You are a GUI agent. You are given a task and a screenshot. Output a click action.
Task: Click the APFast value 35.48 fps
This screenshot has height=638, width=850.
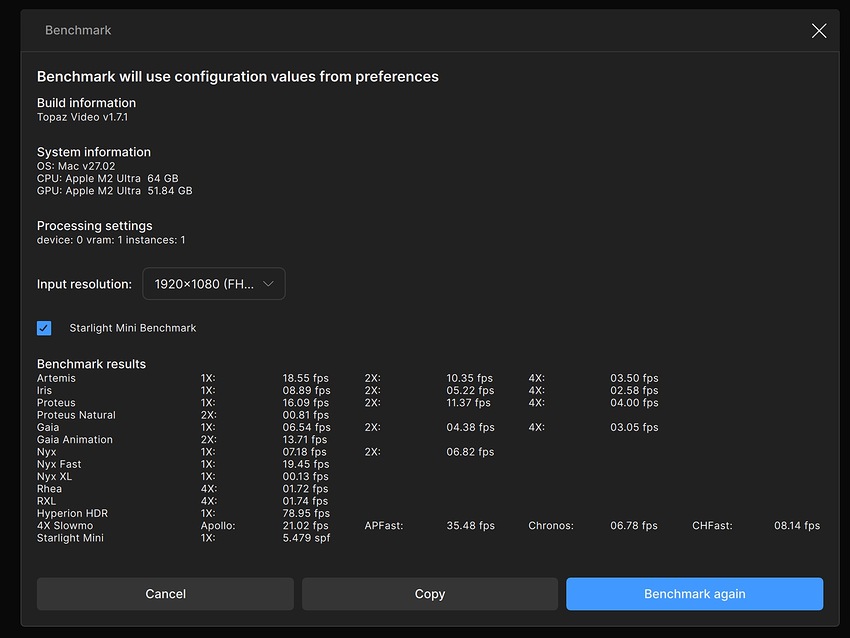click(x=471, y=526)
